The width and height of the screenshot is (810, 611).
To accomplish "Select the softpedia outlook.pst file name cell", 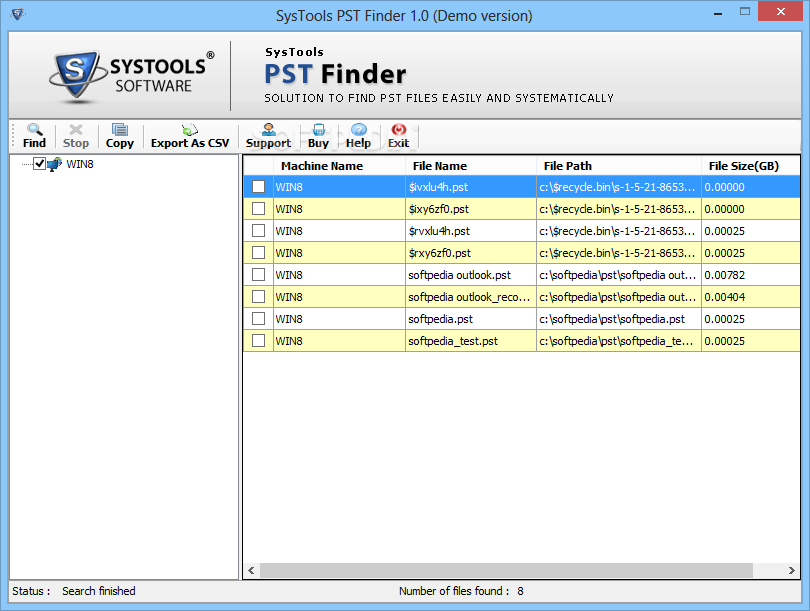I will (x=471, y=275).
